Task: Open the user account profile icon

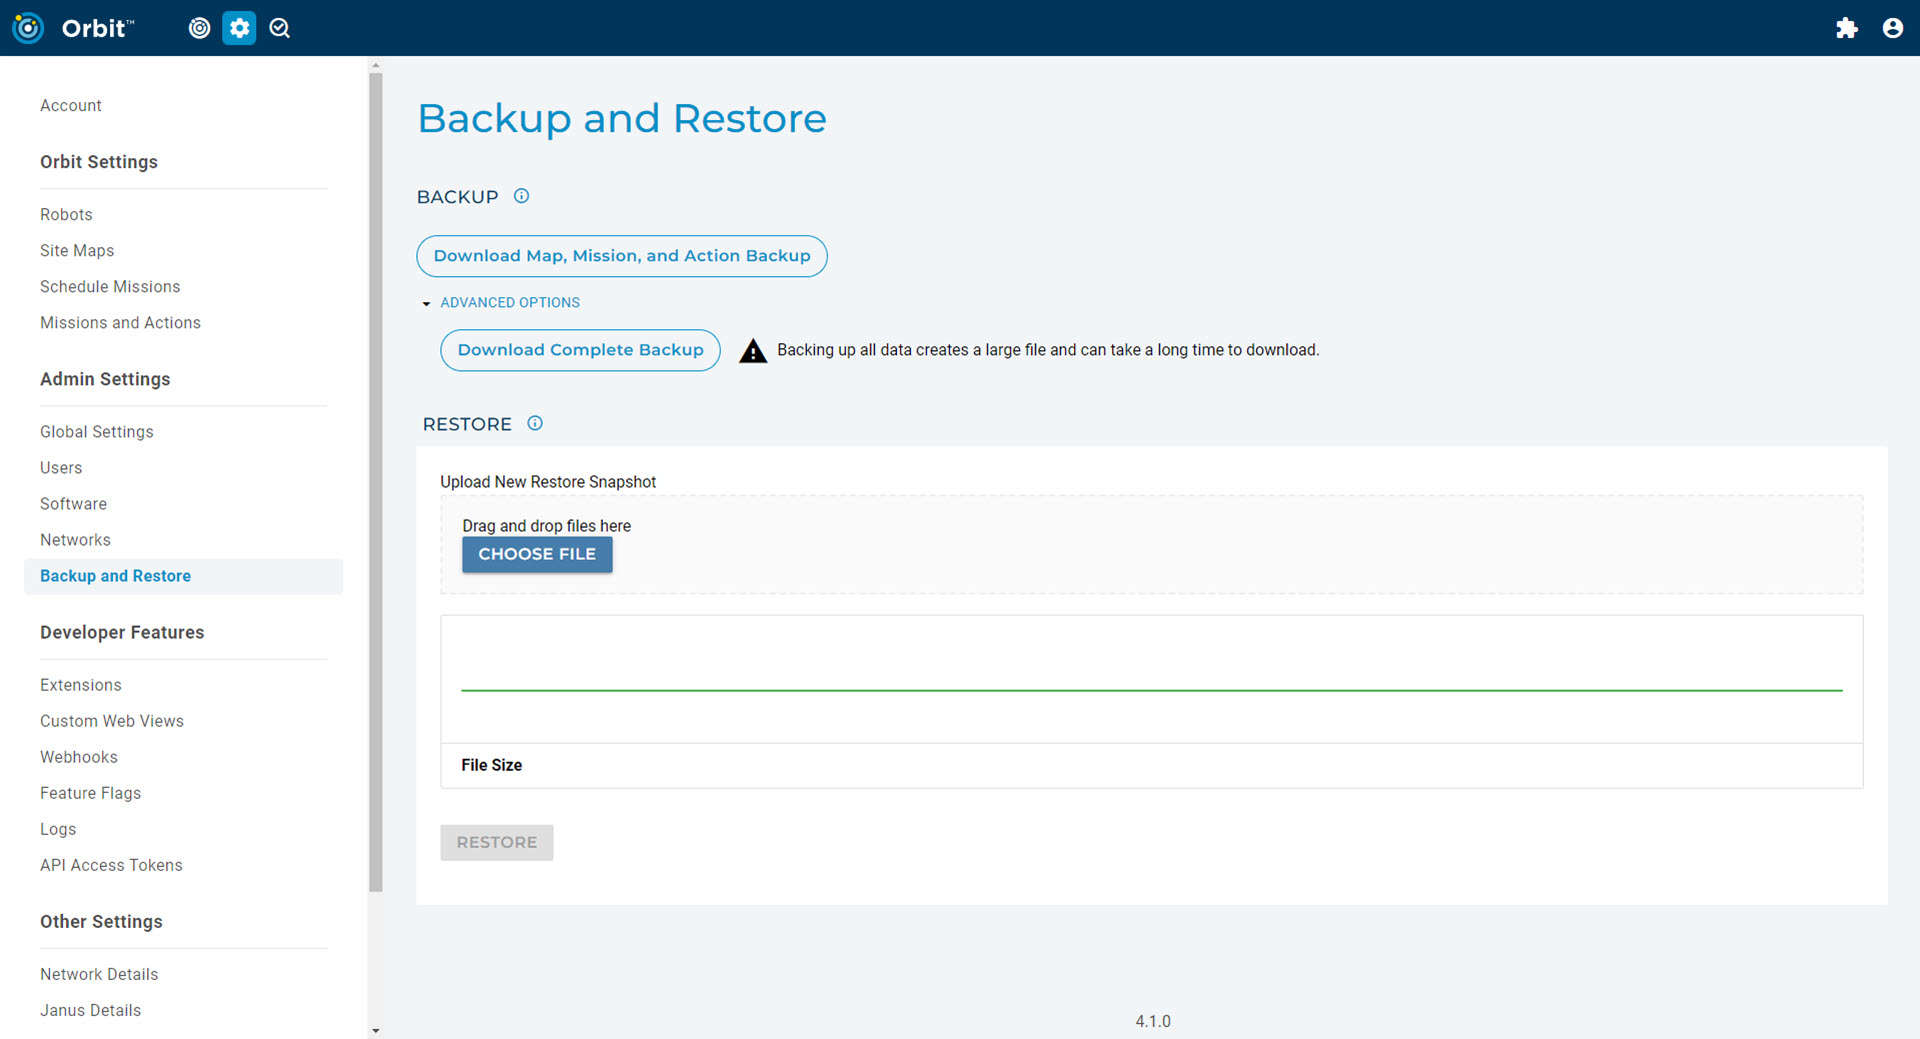Action: coord(1892,28)
